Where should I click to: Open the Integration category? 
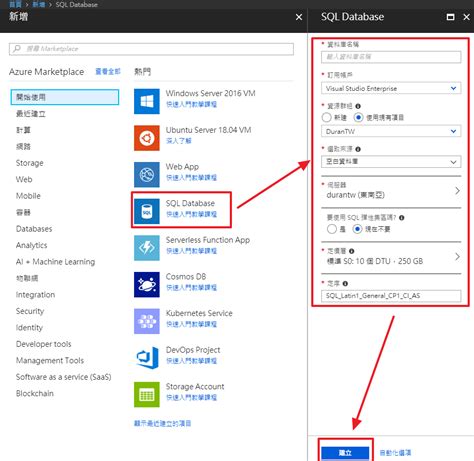tap(35, 295)
